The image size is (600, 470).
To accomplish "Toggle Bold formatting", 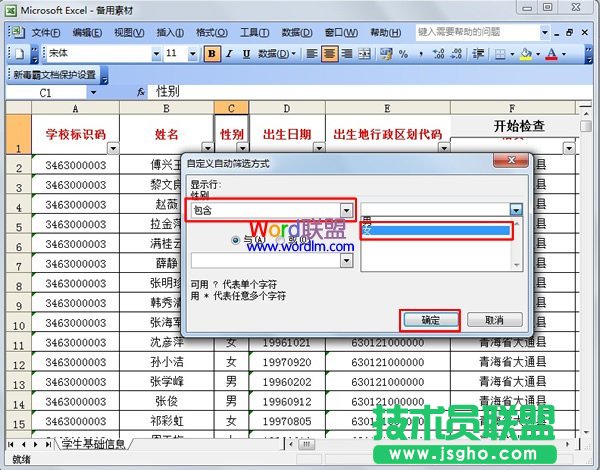I will click(212, 54).
